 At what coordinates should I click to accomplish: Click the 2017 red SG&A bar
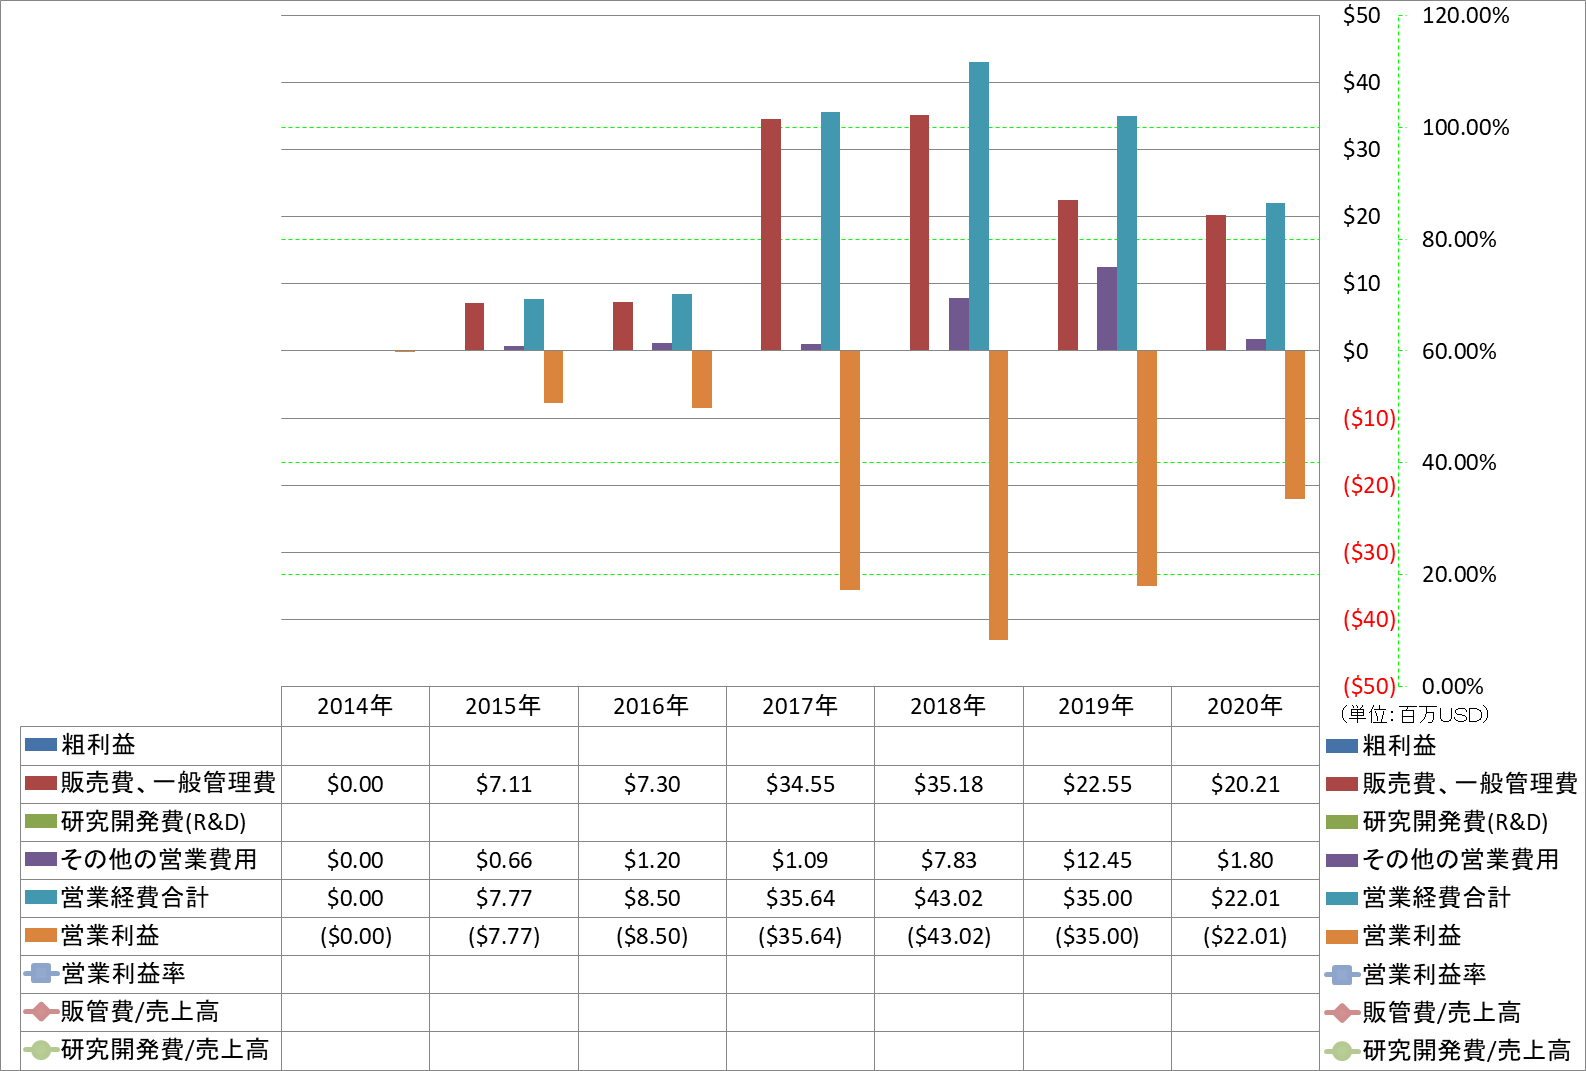(x=771, y=235)
